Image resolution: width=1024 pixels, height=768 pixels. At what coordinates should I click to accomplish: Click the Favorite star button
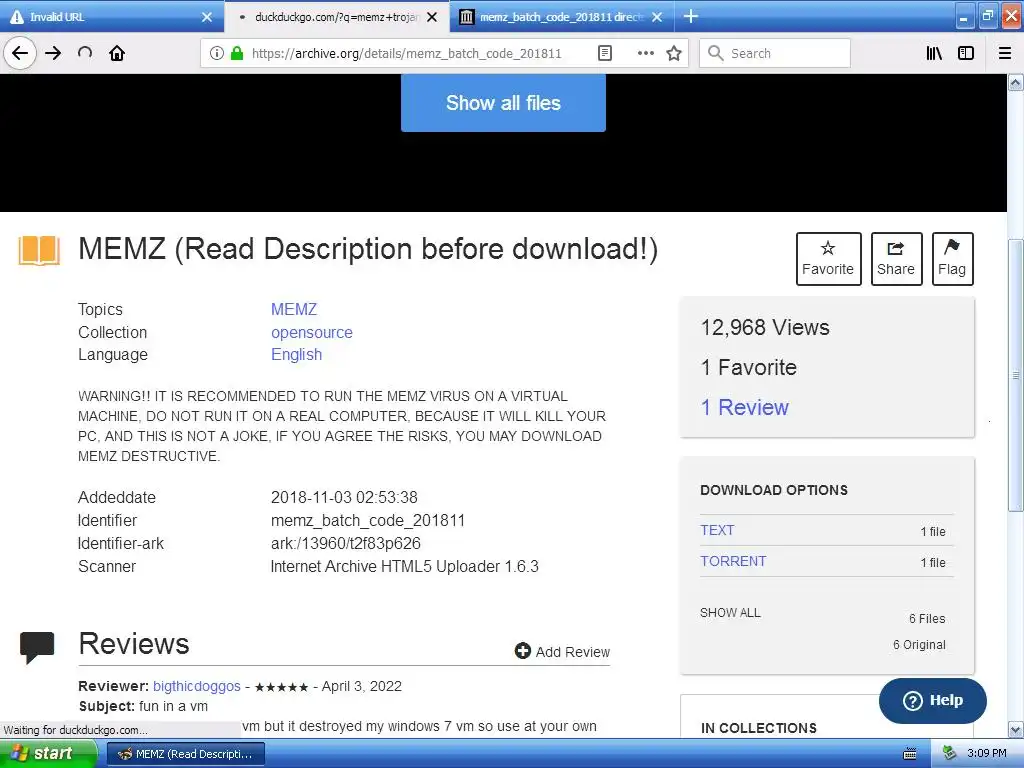[828, 259]
